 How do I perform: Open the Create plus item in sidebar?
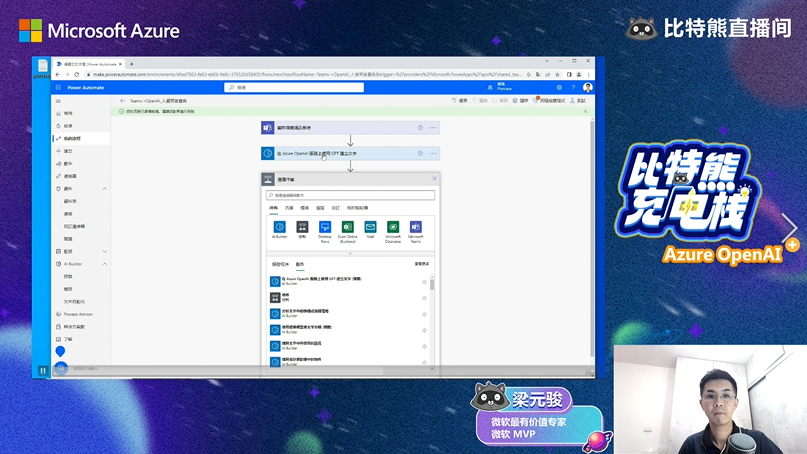(x=65, y=151)
